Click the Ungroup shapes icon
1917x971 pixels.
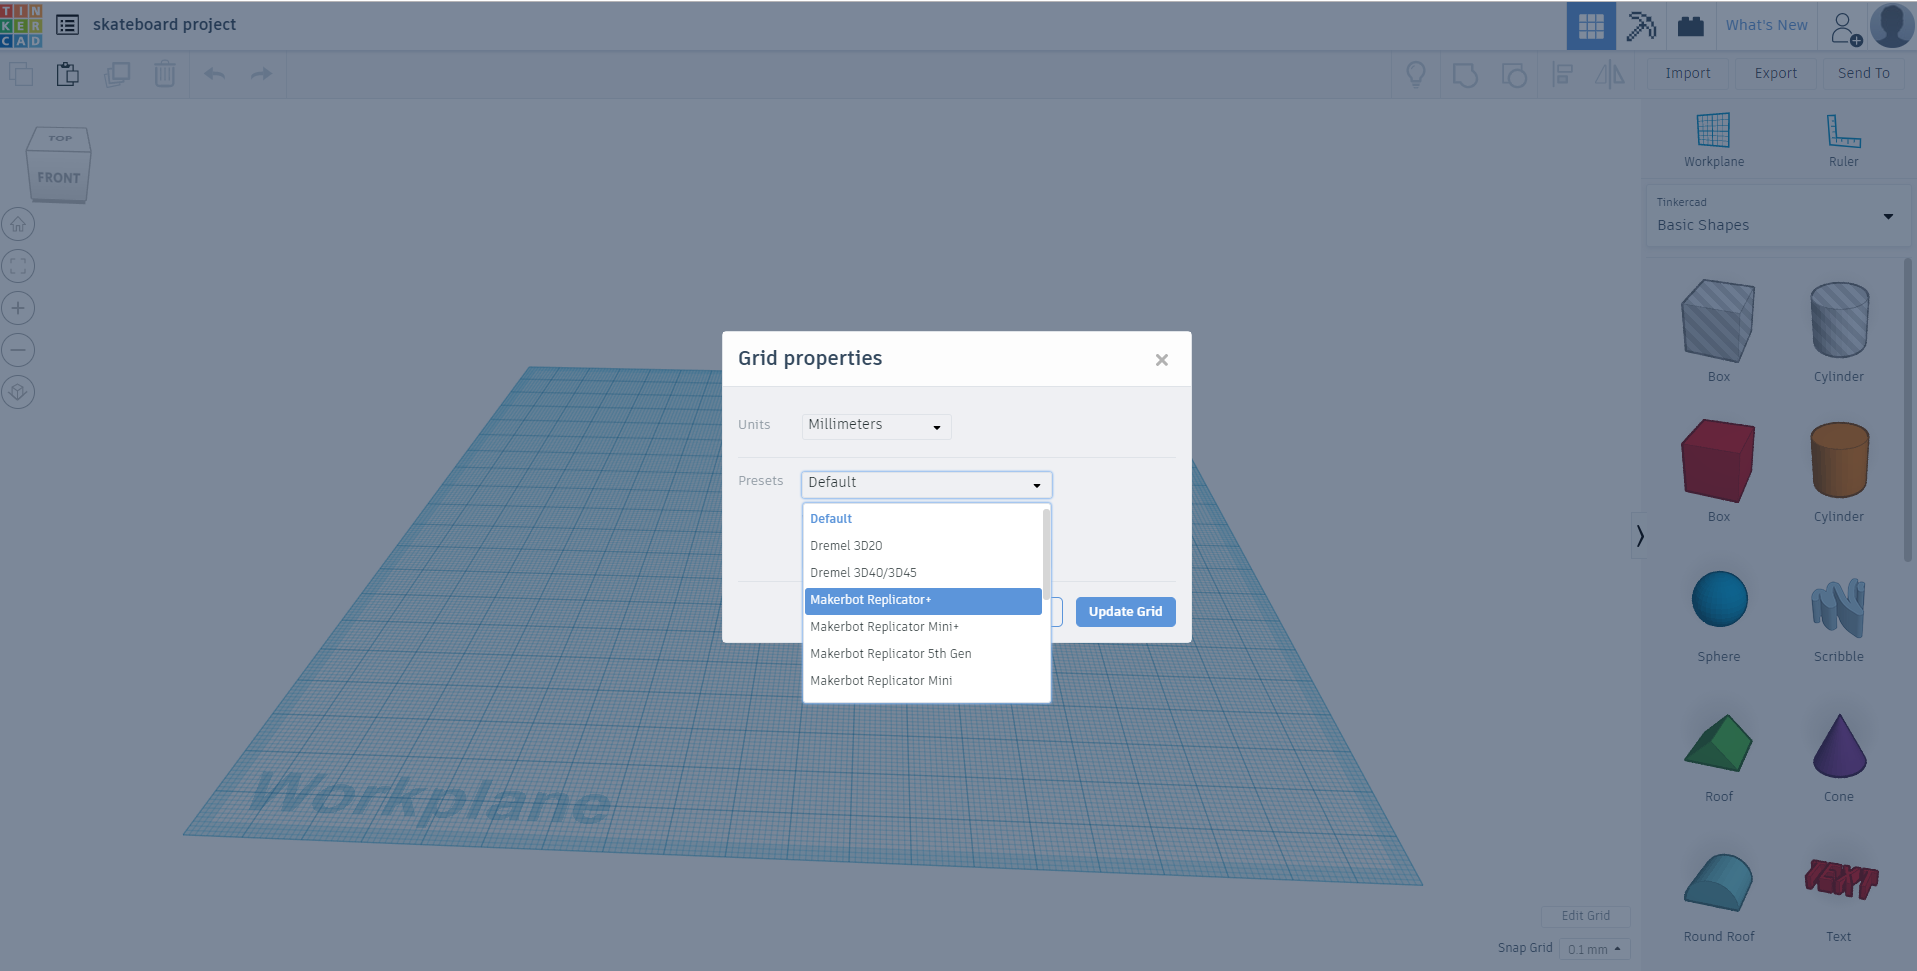[1514, 74]
